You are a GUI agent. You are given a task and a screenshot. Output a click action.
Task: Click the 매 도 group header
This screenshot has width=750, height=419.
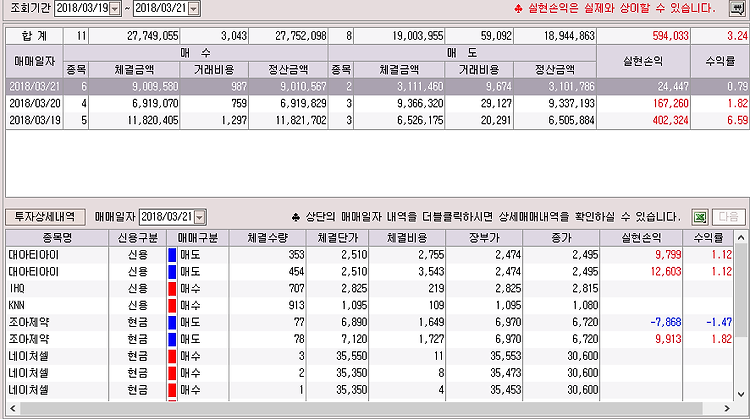(x=462, y=53)
